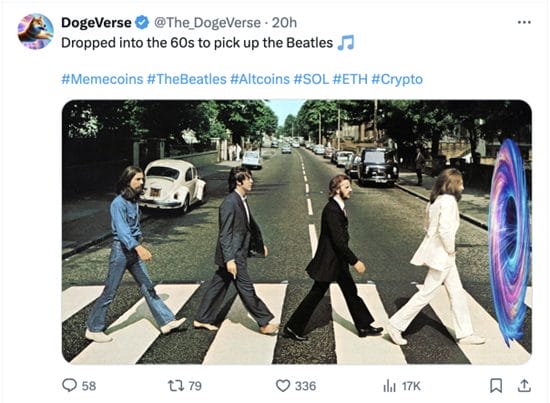Select the #ETH hashtag
This screenshot has width=550, height=403.
[x=350, y=79]
